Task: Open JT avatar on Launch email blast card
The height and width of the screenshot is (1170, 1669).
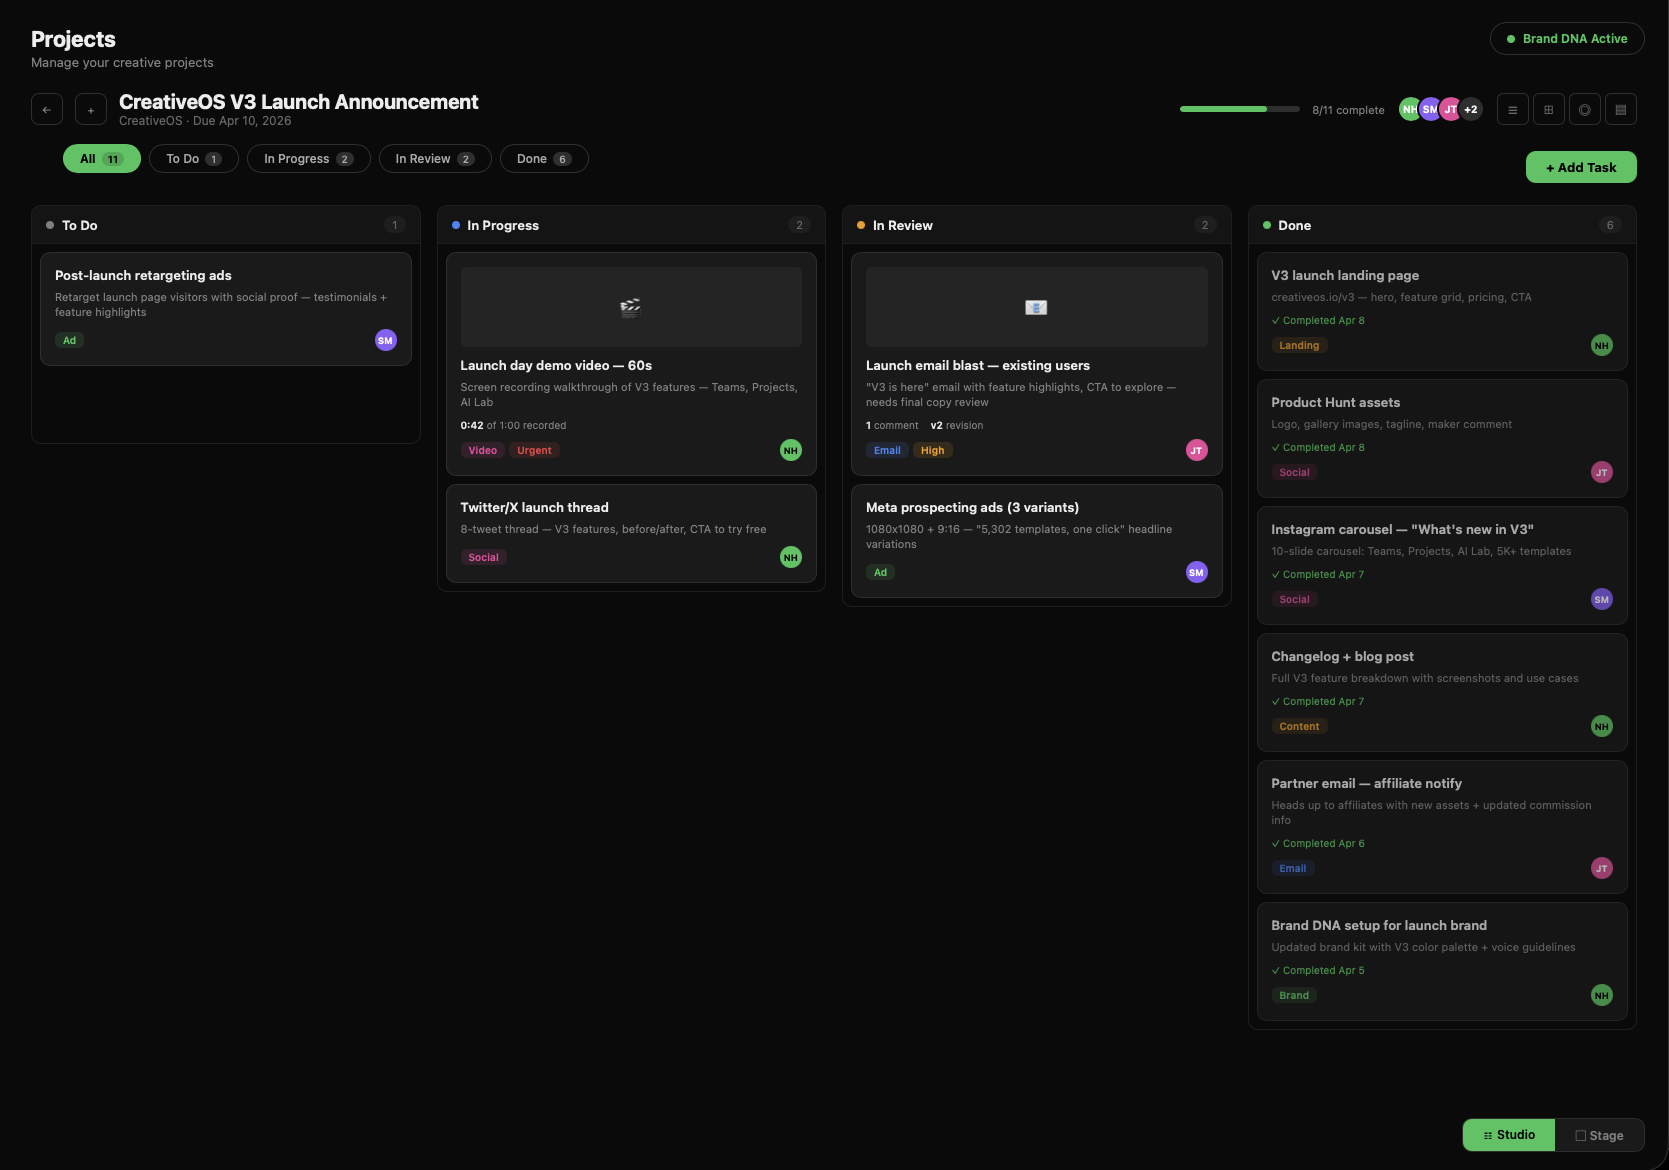Action: (1196, 450)
